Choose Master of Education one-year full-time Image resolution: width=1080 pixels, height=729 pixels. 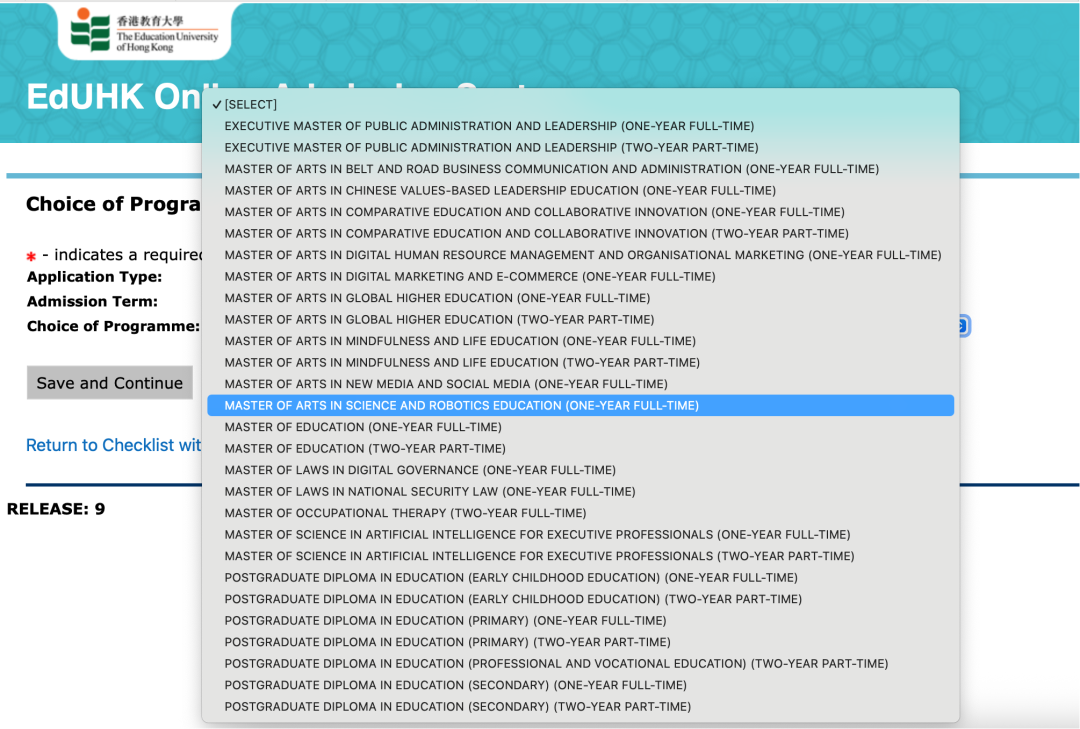tap(363, 427)
